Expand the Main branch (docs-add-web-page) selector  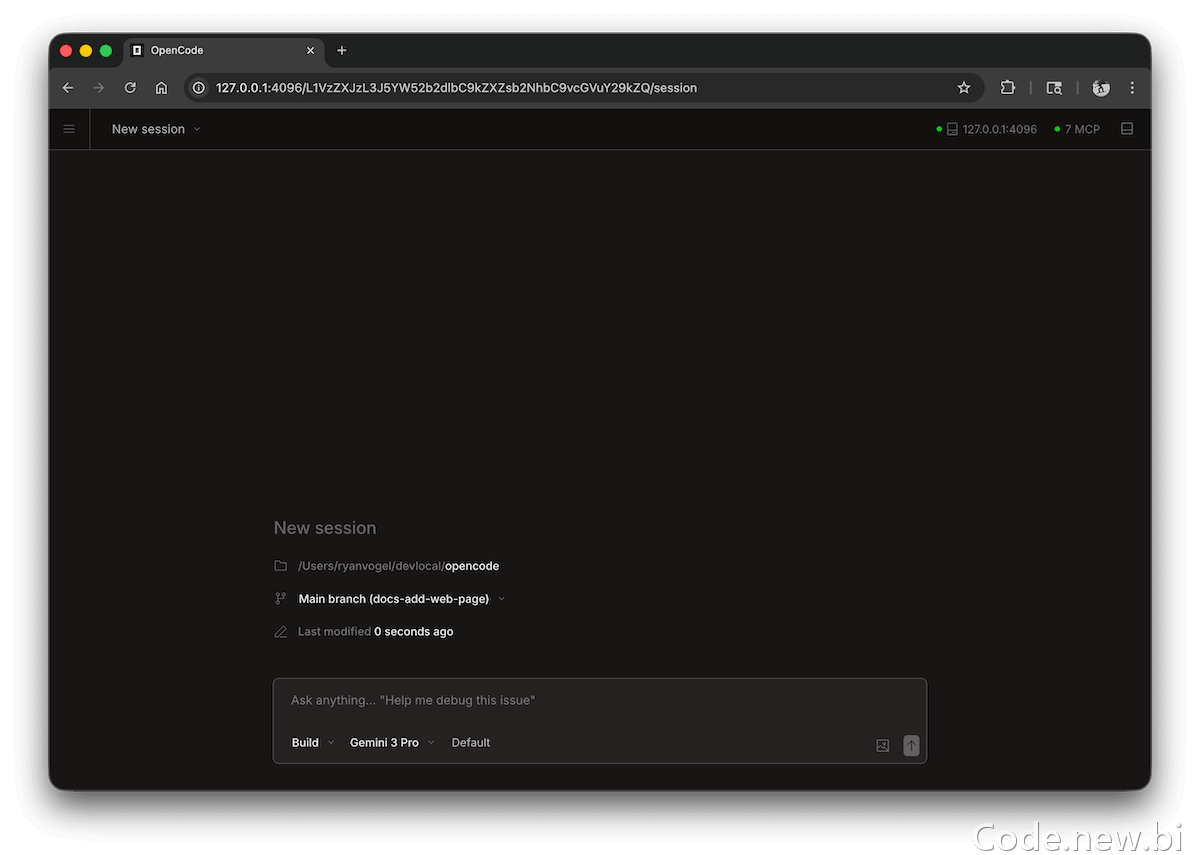tap(402, 599)
